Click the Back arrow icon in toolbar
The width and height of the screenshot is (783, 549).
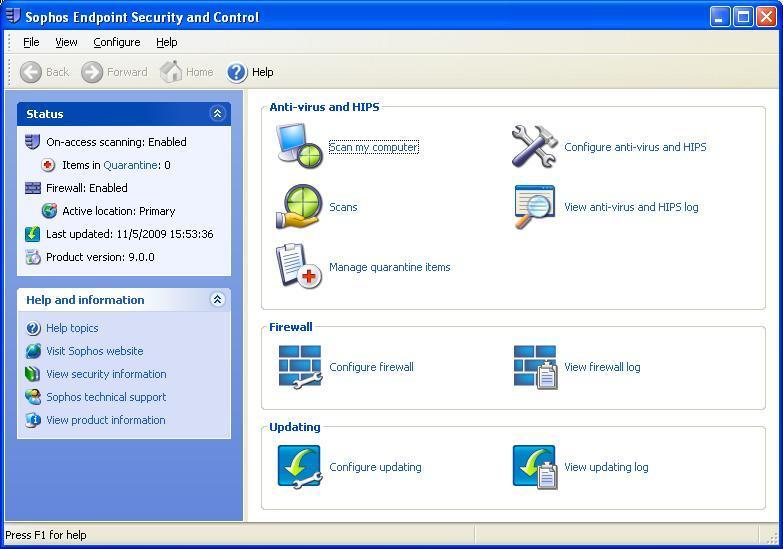30,72
